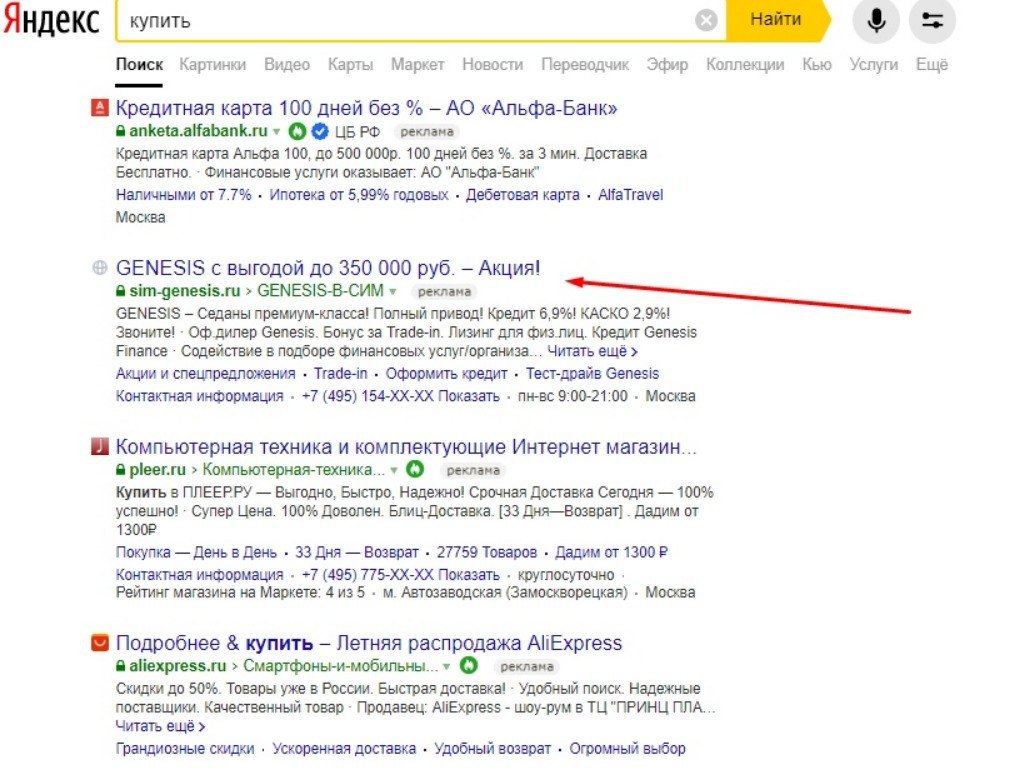Switch to the Видео tab

click(x=286, y=64)
